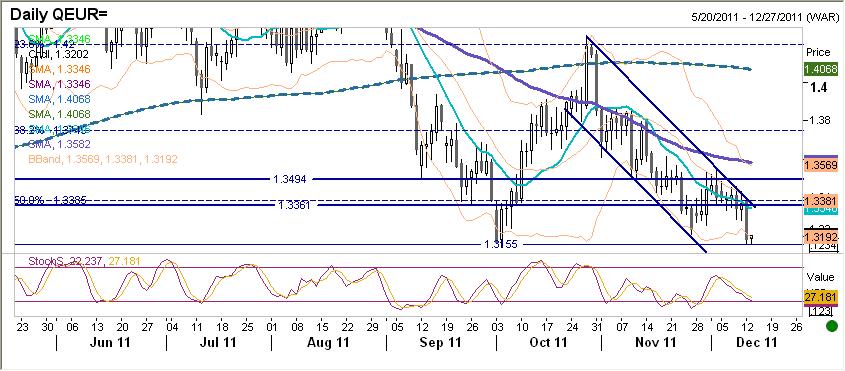This screenshot has width=845, height=371.
Task: Click the '23' date tick on time axis
Action: tap(22, 326)
